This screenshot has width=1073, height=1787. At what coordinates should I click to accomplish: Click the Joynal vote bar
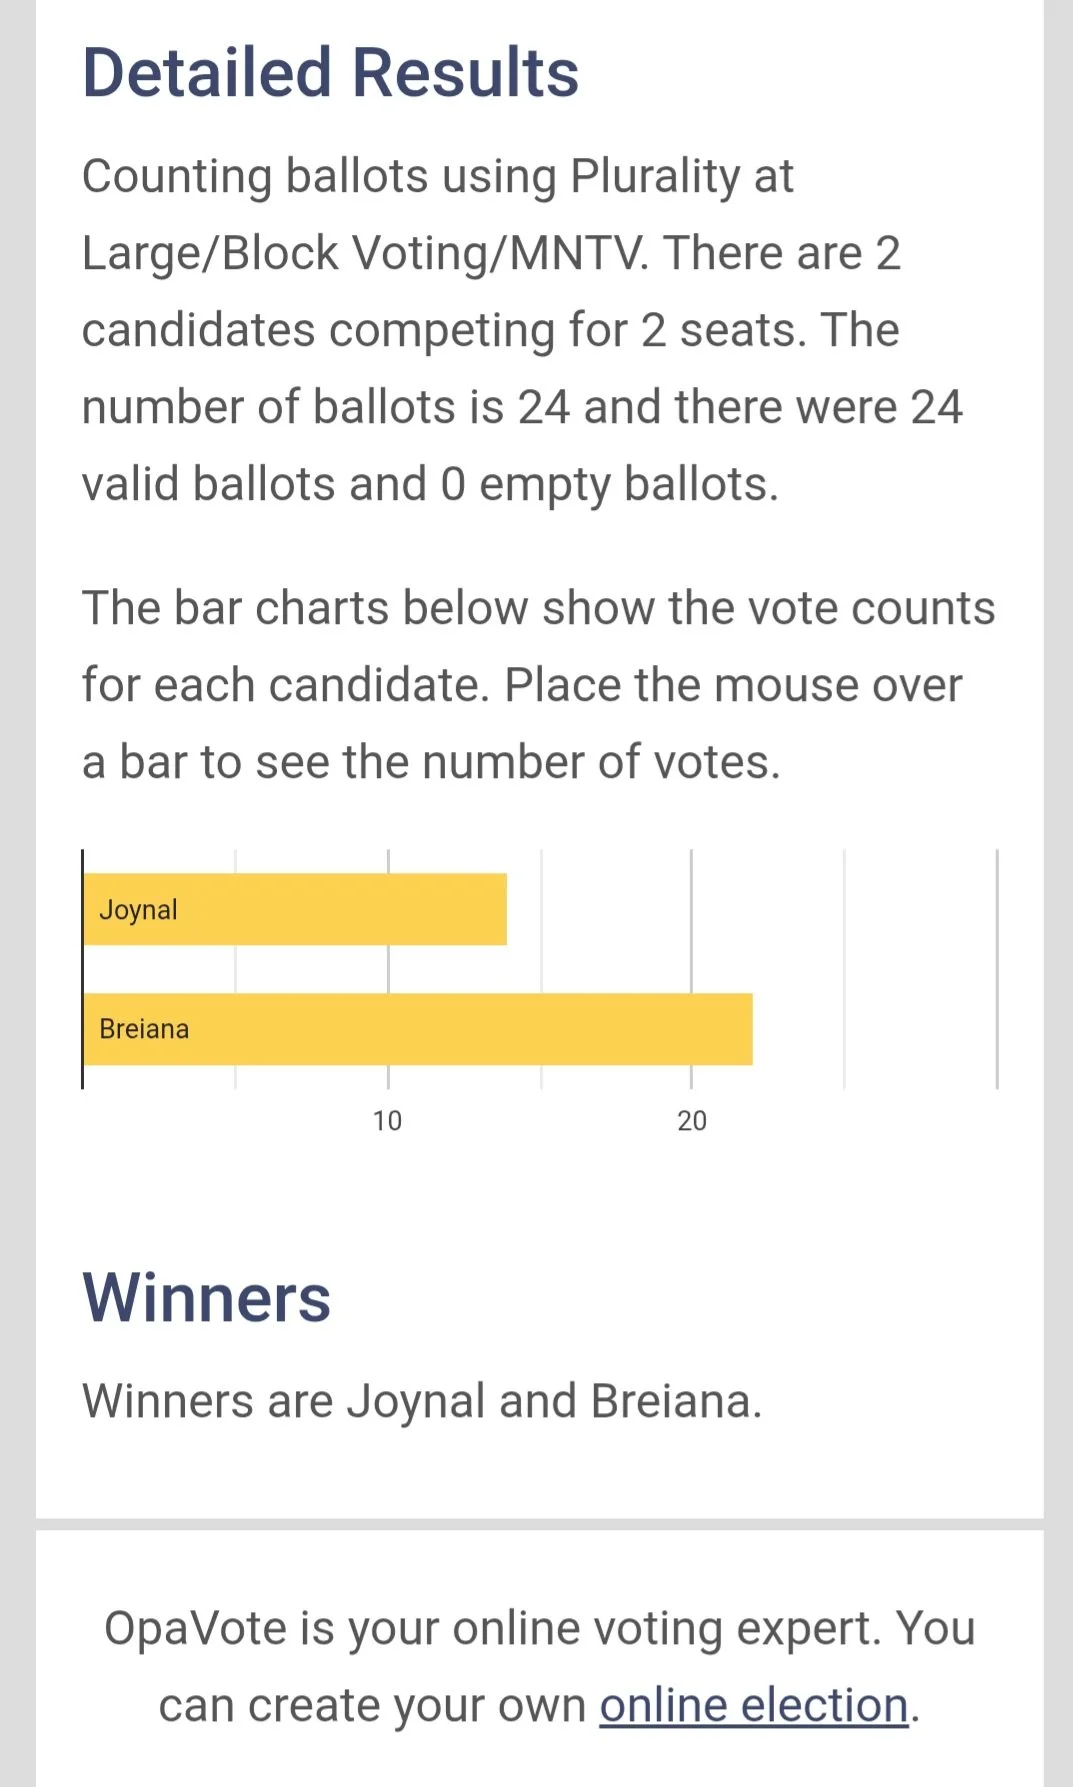(x=295, y=909)
